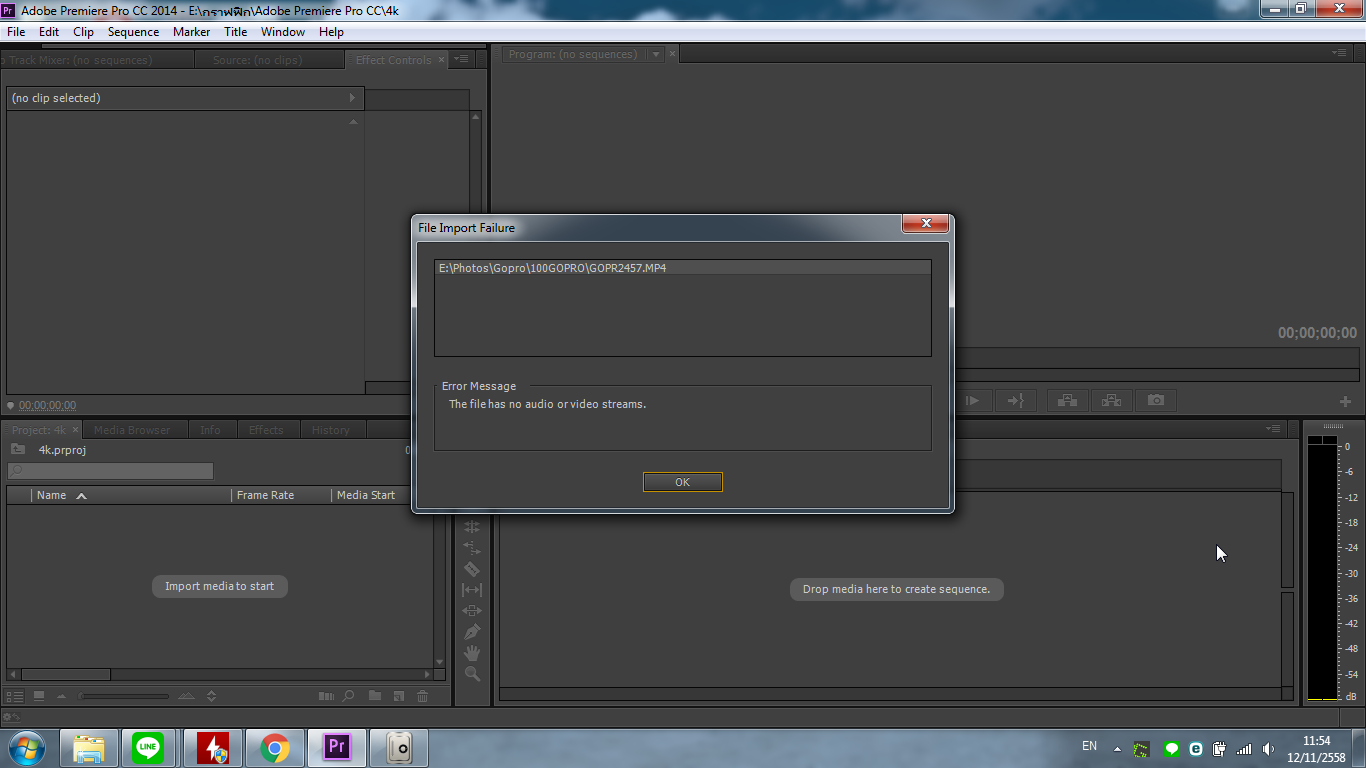The width and height of the screenshot is (1366, 768).
Task: Close the Project: 4k tab
Action: 75,430
